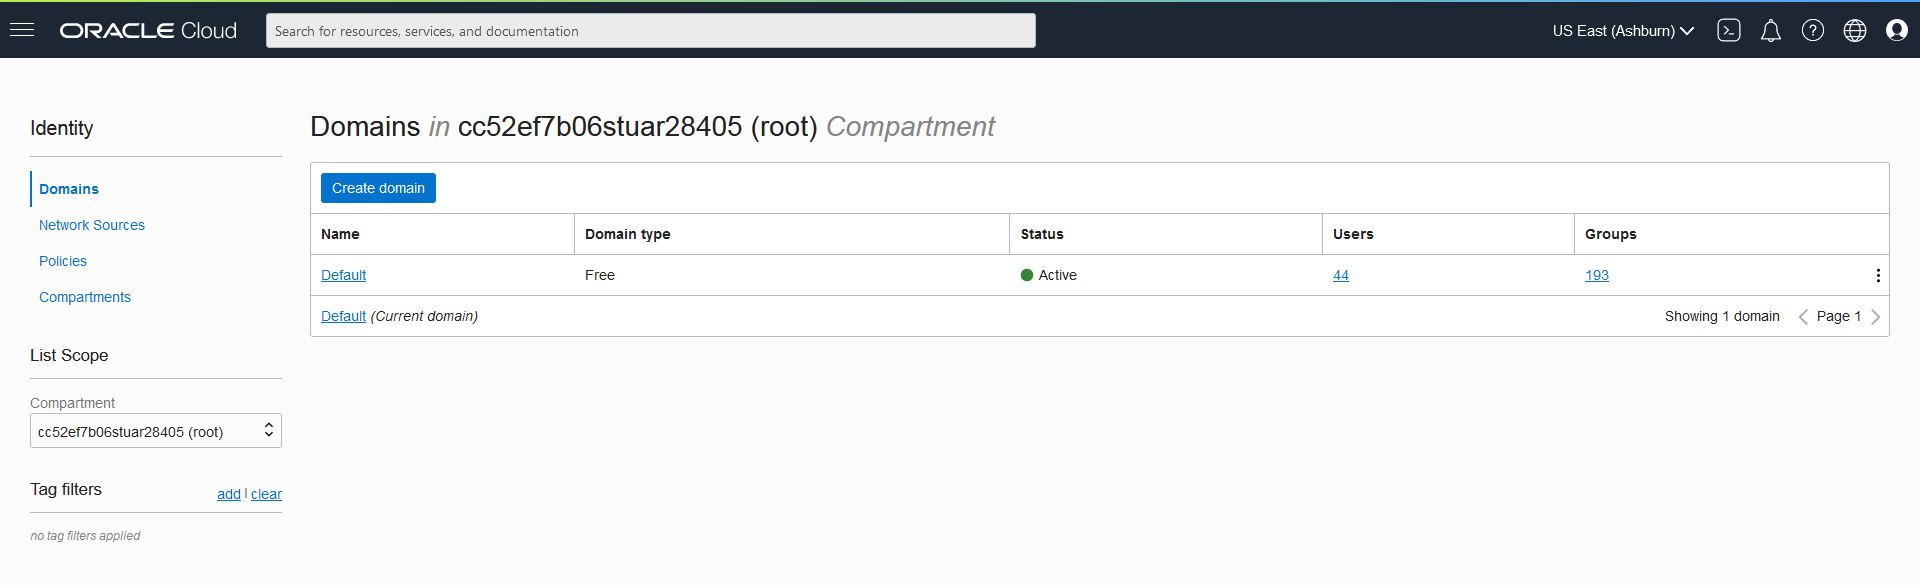The height and width of the screenshot is (585, 1920).
Task: Select Network Sources in the Identity sidebar
Action: 91,225
